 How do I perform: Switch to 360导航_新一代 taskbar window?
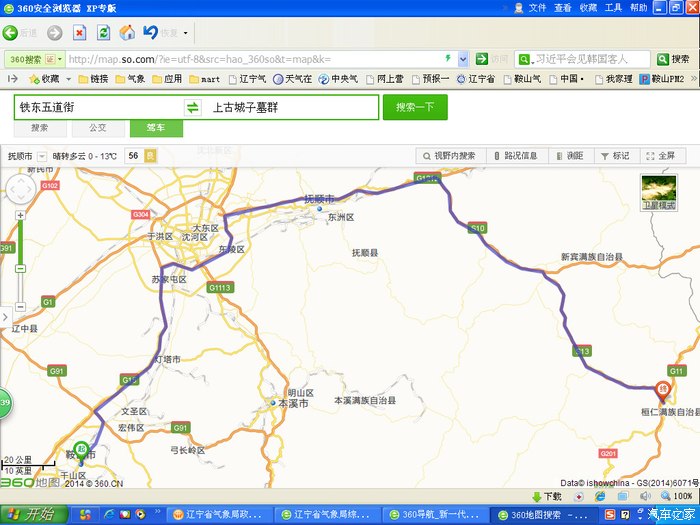click(435, 515)
